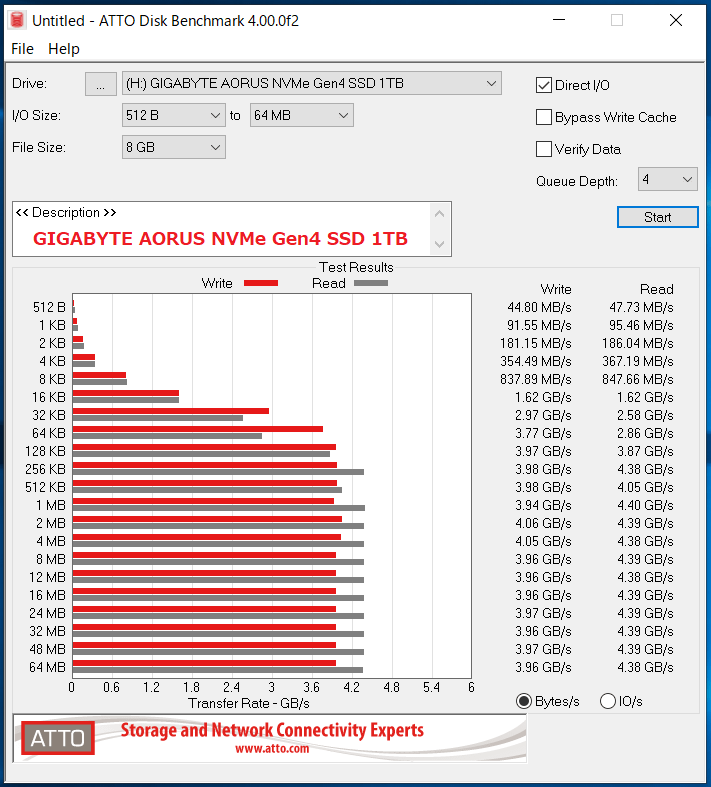Minimize the ATTO Disk Benchmark window
Screen dimensions: 711x787
pos(559,20)
